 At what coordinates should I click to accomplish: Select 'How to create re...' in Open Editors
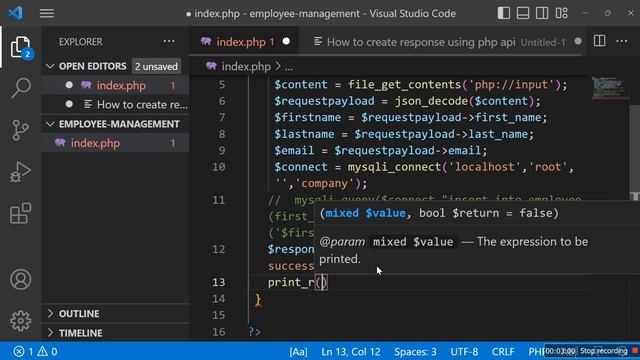(x=116, y=105)
